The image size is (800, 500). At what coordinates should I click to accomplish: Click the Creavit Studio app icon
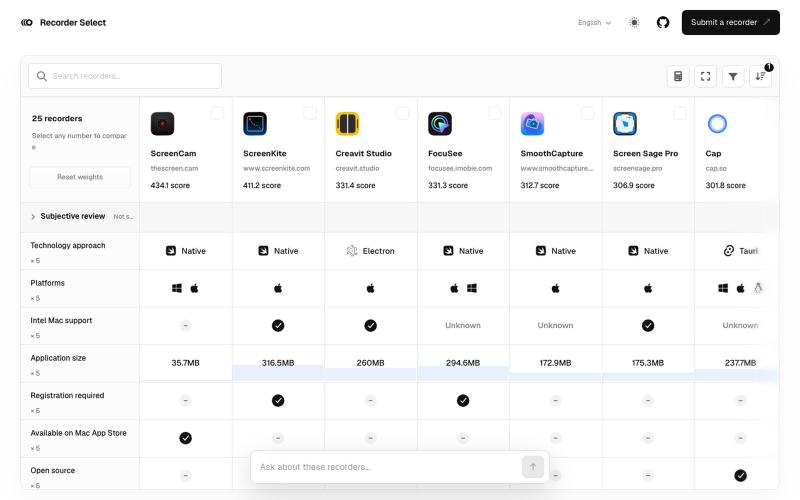pyautogui.click(x=347, y=124)
